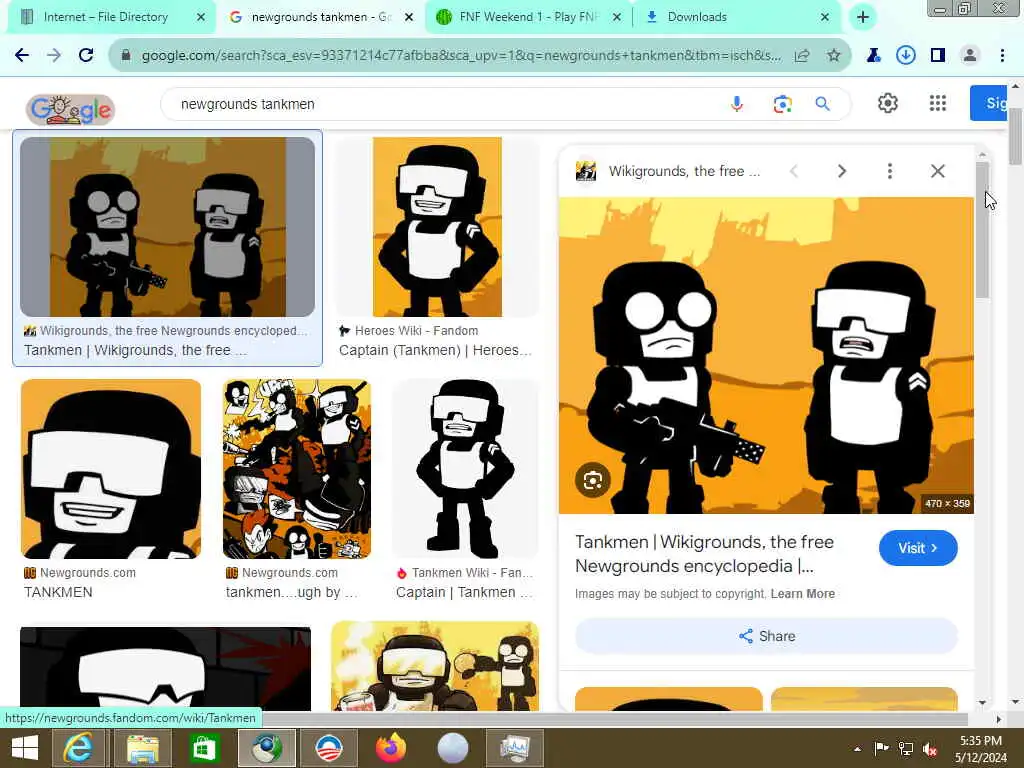The height and width of the screenshot is (768, 1024).
Task: Go to the Google doodle logo home
Action: pyautogui.click(x=71, y=109)
